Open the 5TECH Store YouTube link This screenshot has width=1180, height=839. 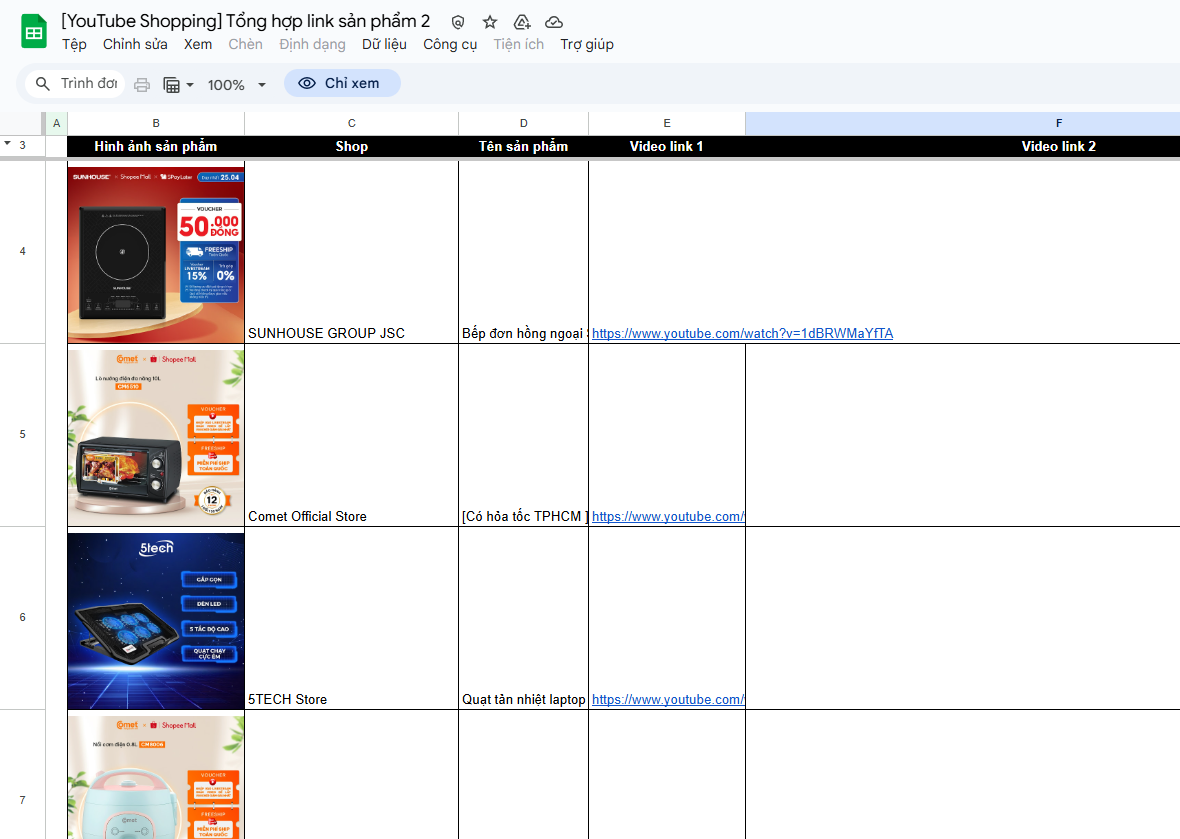(x=667, y=700)
